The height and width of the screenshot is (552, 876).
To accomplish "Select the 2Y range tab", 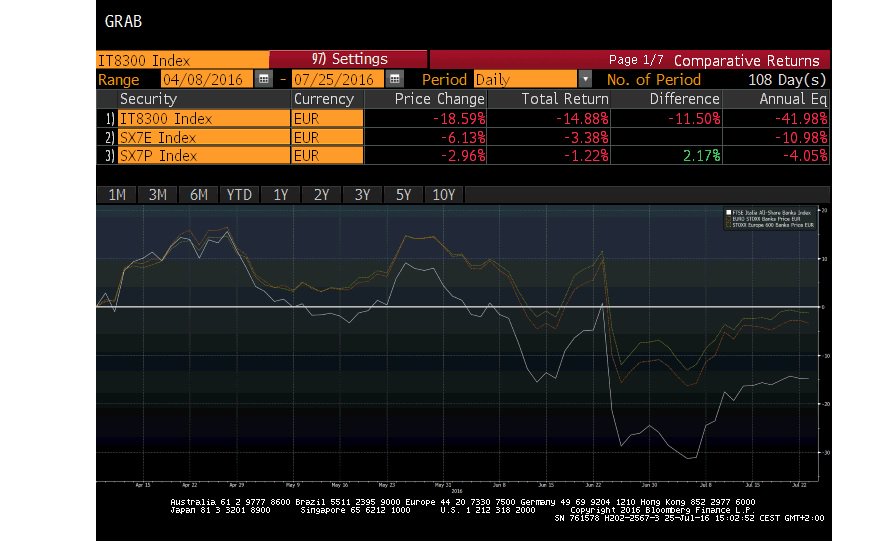I will click(x=321, y=194).
